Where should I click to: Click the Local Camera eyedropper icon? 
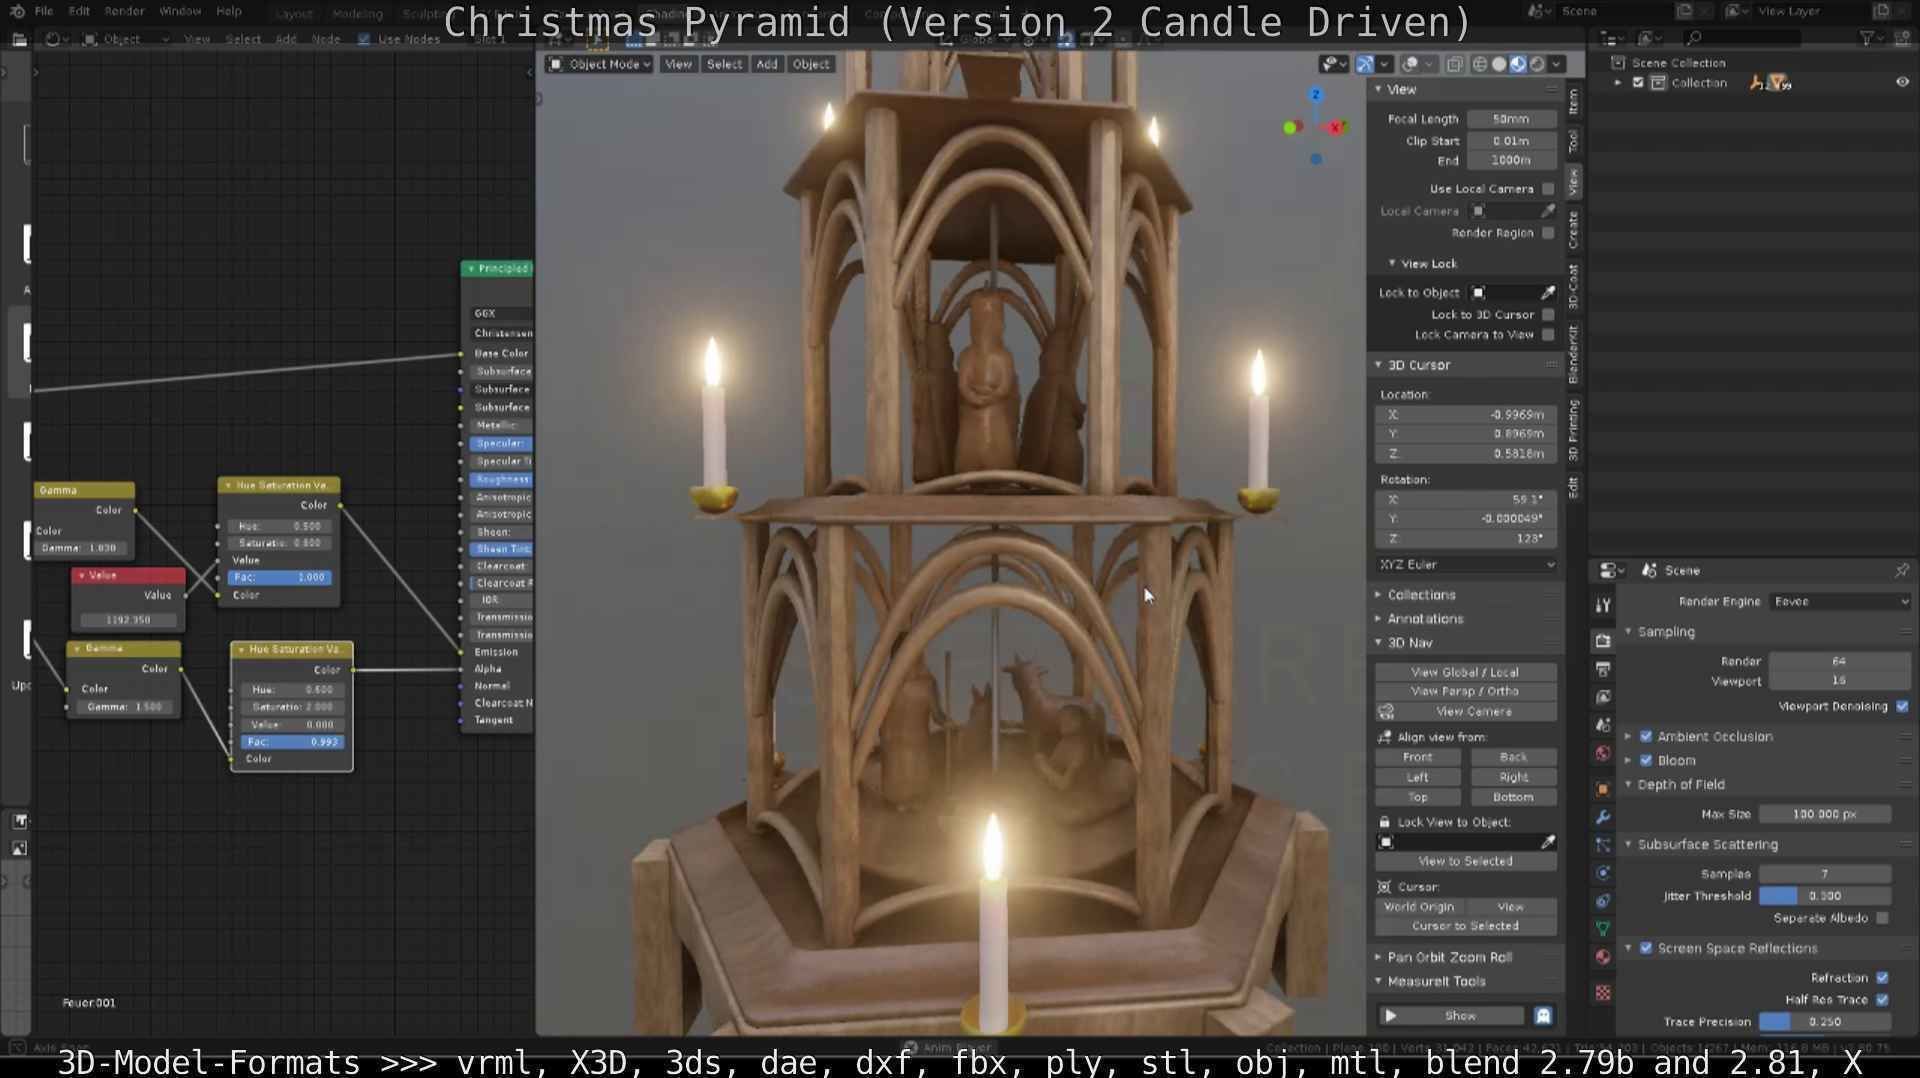(x=1548, y=211)
